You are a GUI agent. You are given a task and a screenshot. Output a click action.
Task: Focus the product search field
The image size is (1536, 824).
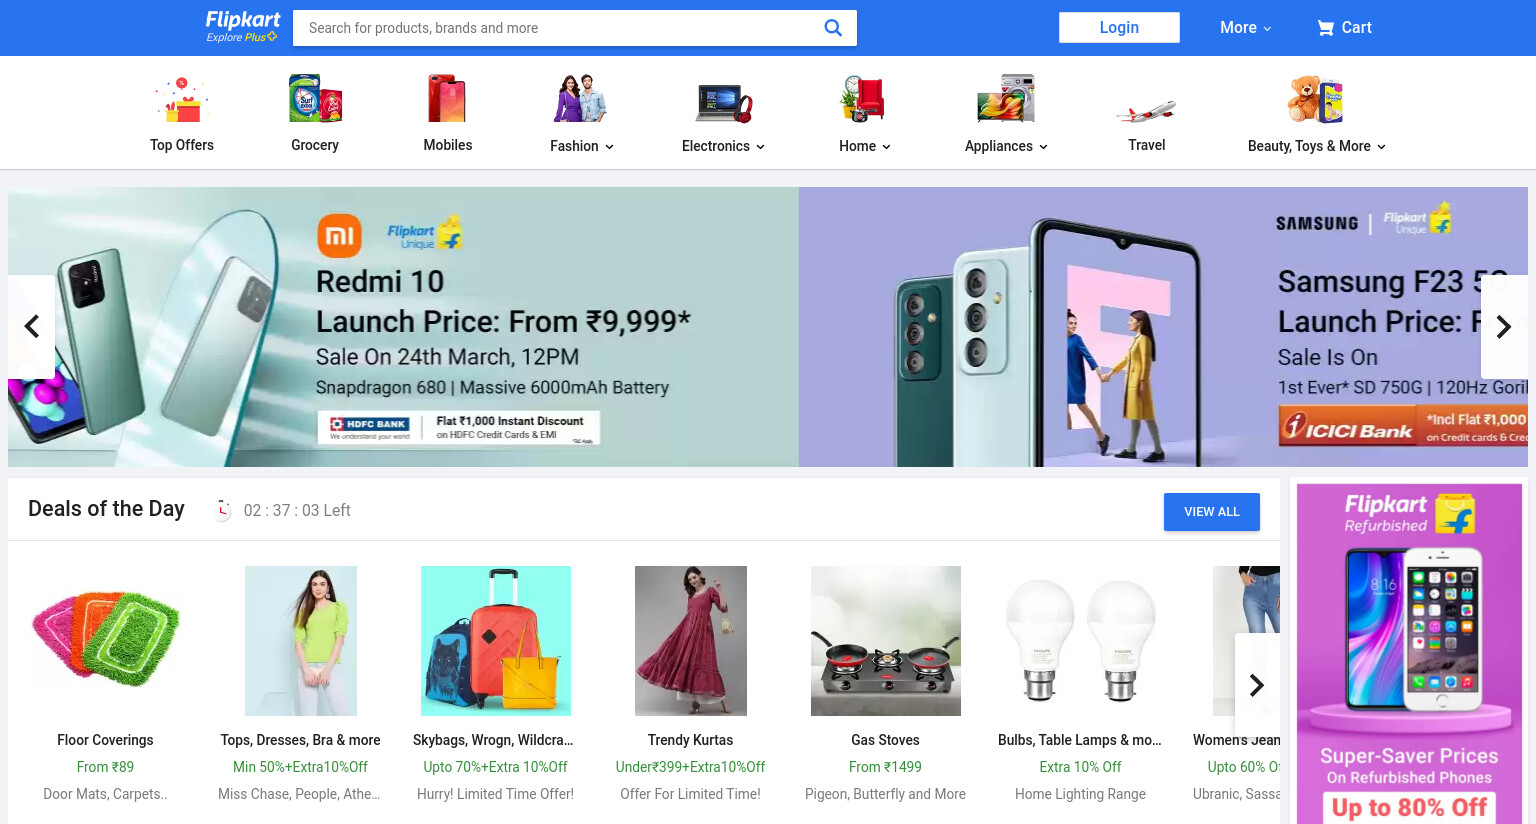pyautogui.click(x=560, y=28)
